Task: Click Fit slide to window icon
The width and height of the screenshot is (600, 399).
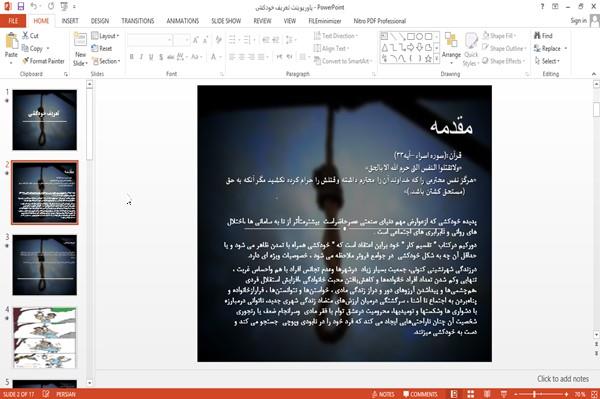Action: (594, 394)
